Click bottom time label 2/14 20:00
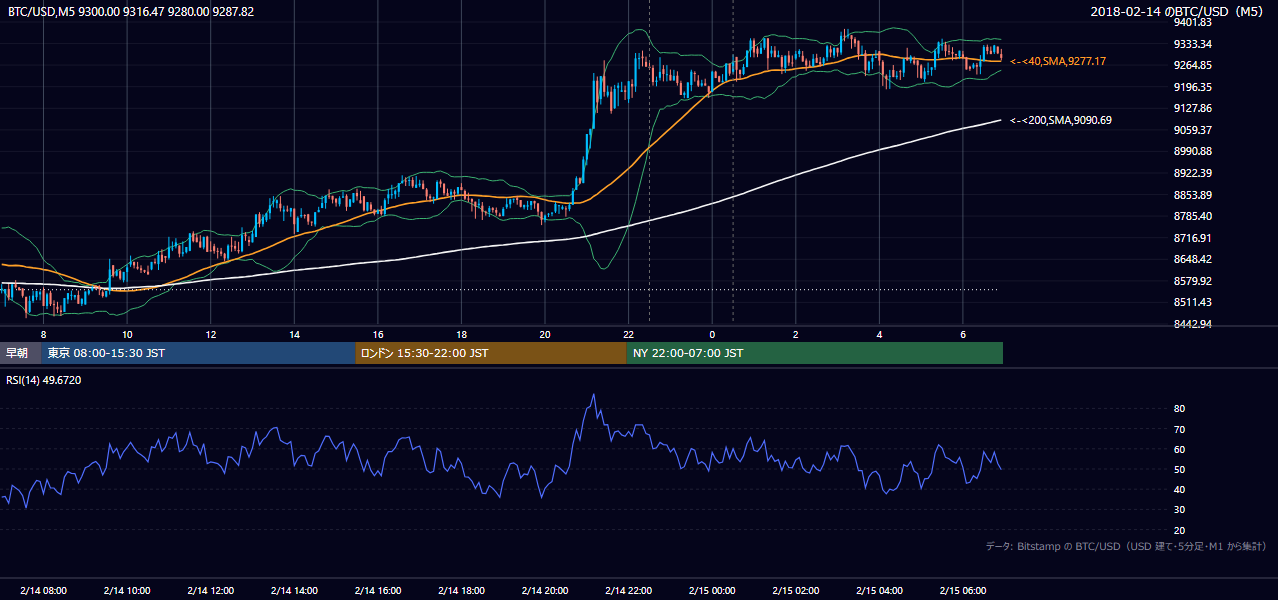Viewport: 1278px width, 600px height. (545, 590)
